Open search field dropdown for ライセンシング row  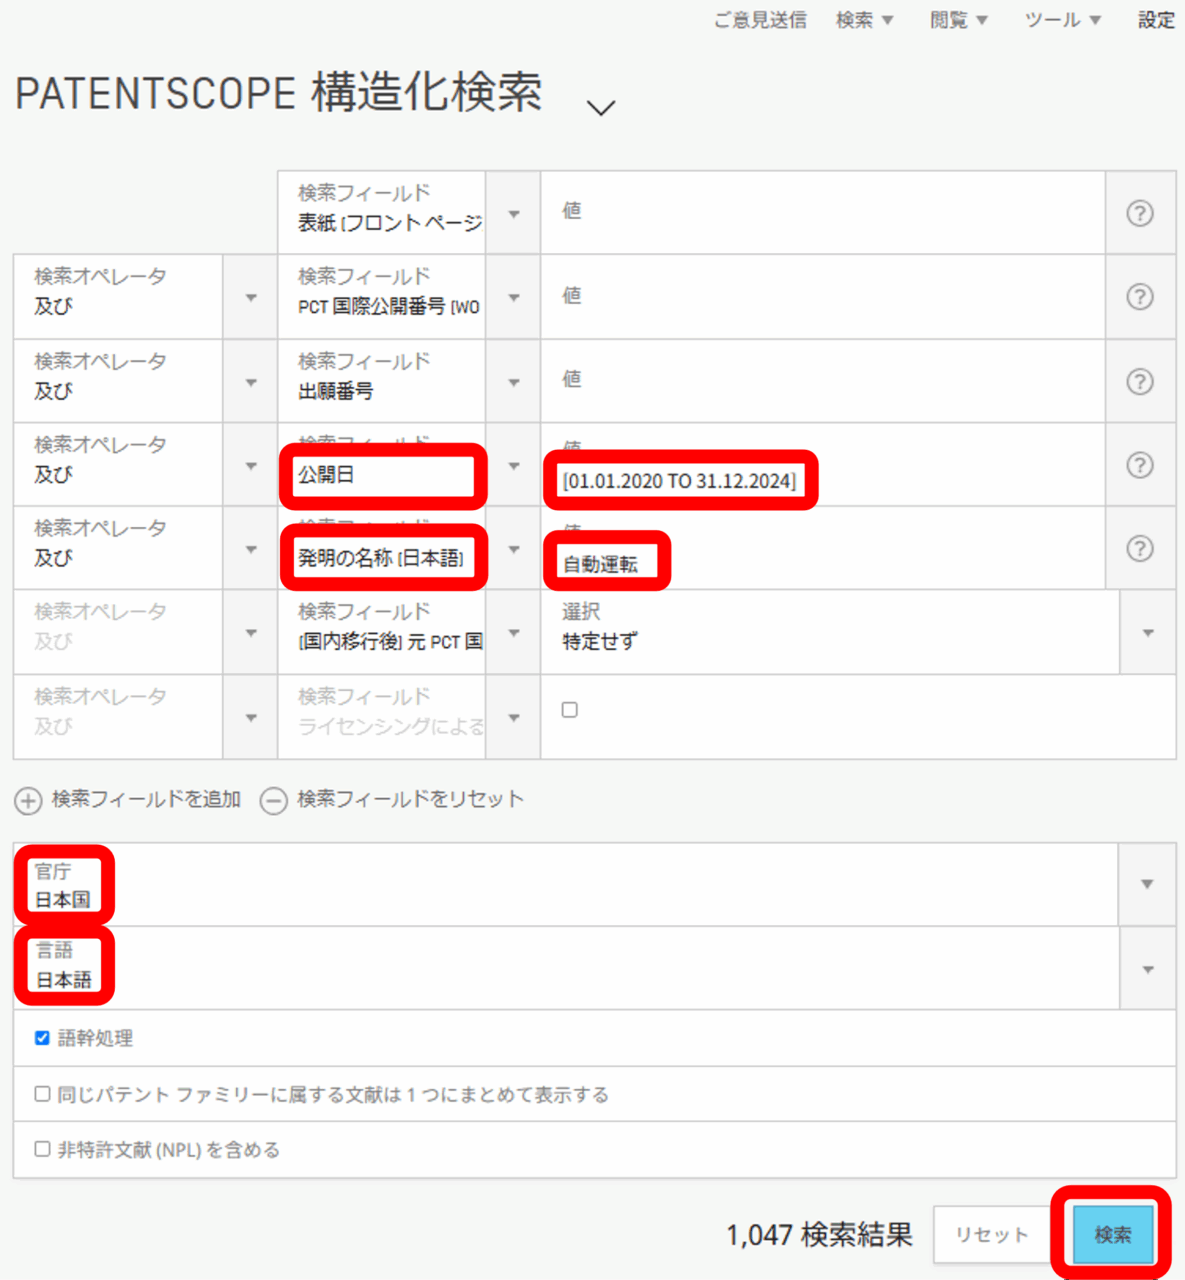click(x=514, y=717)
